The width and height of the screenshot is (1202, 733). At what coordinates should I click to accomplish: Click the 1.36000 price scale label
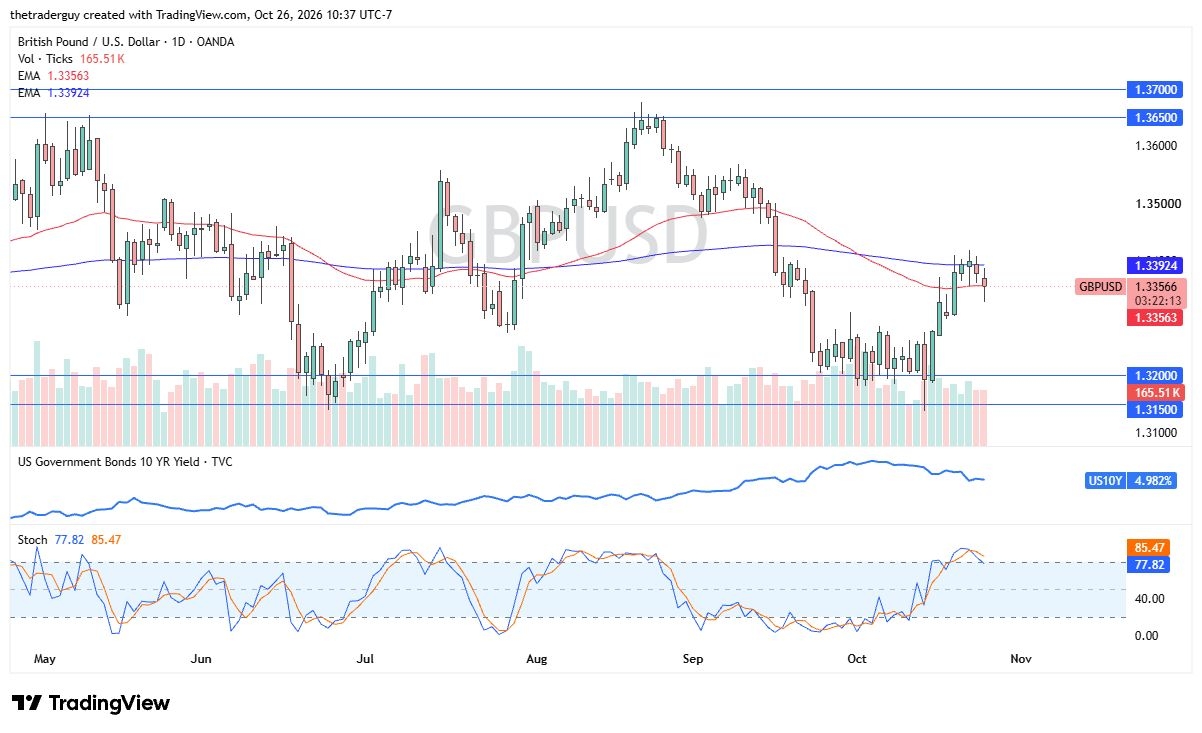click(1156, 146)
